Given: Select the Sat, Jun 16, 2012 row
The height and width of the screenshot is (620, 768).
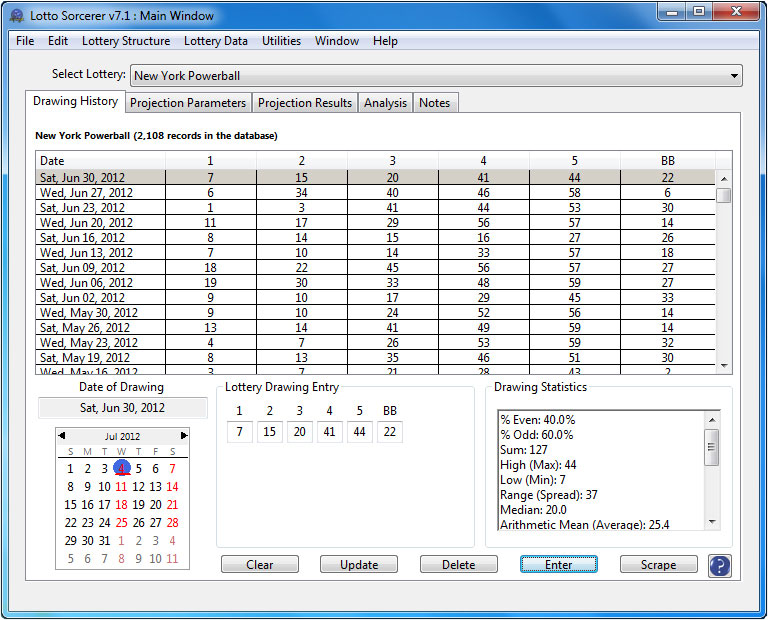Looking at the screenshot, I should (376, 238).
